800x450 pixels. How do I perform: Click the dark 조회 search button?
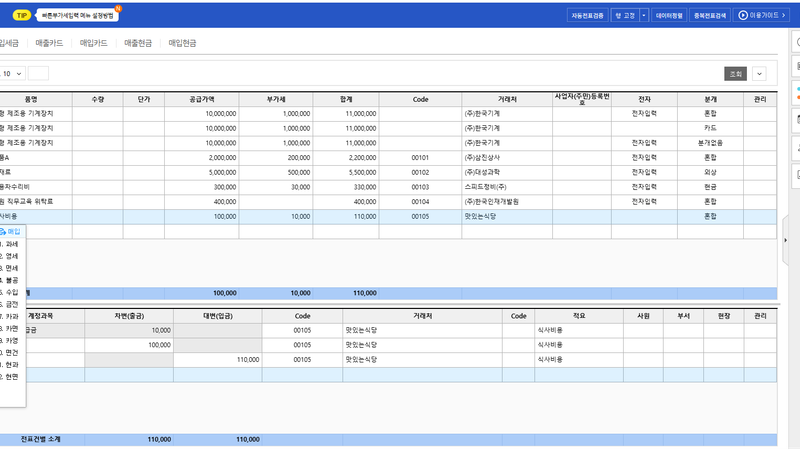click(736, 74)
